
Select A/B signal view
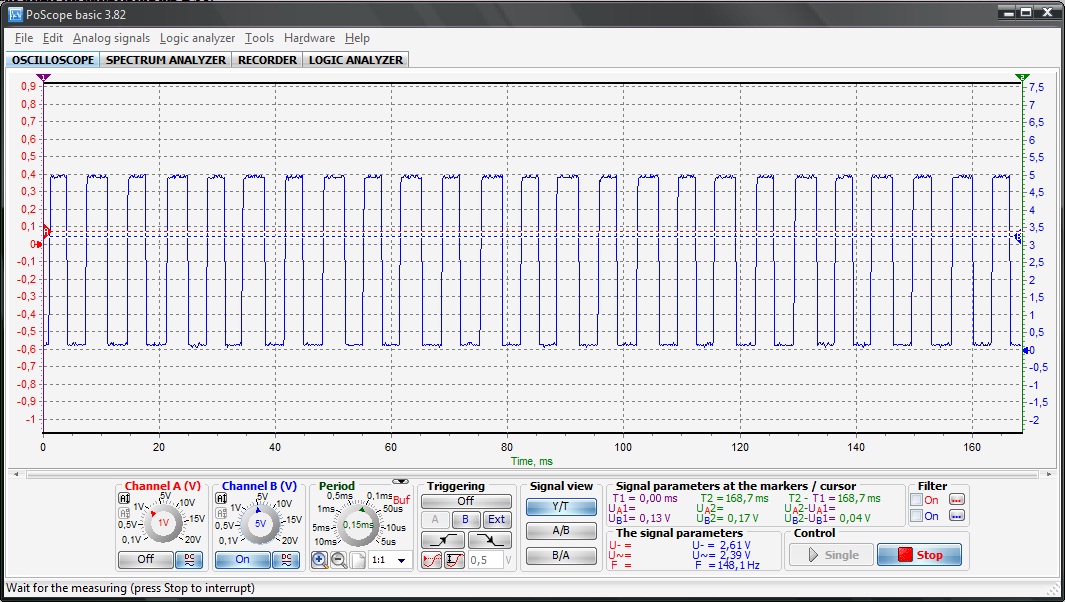pyautogui.click(x=561, y=531)
